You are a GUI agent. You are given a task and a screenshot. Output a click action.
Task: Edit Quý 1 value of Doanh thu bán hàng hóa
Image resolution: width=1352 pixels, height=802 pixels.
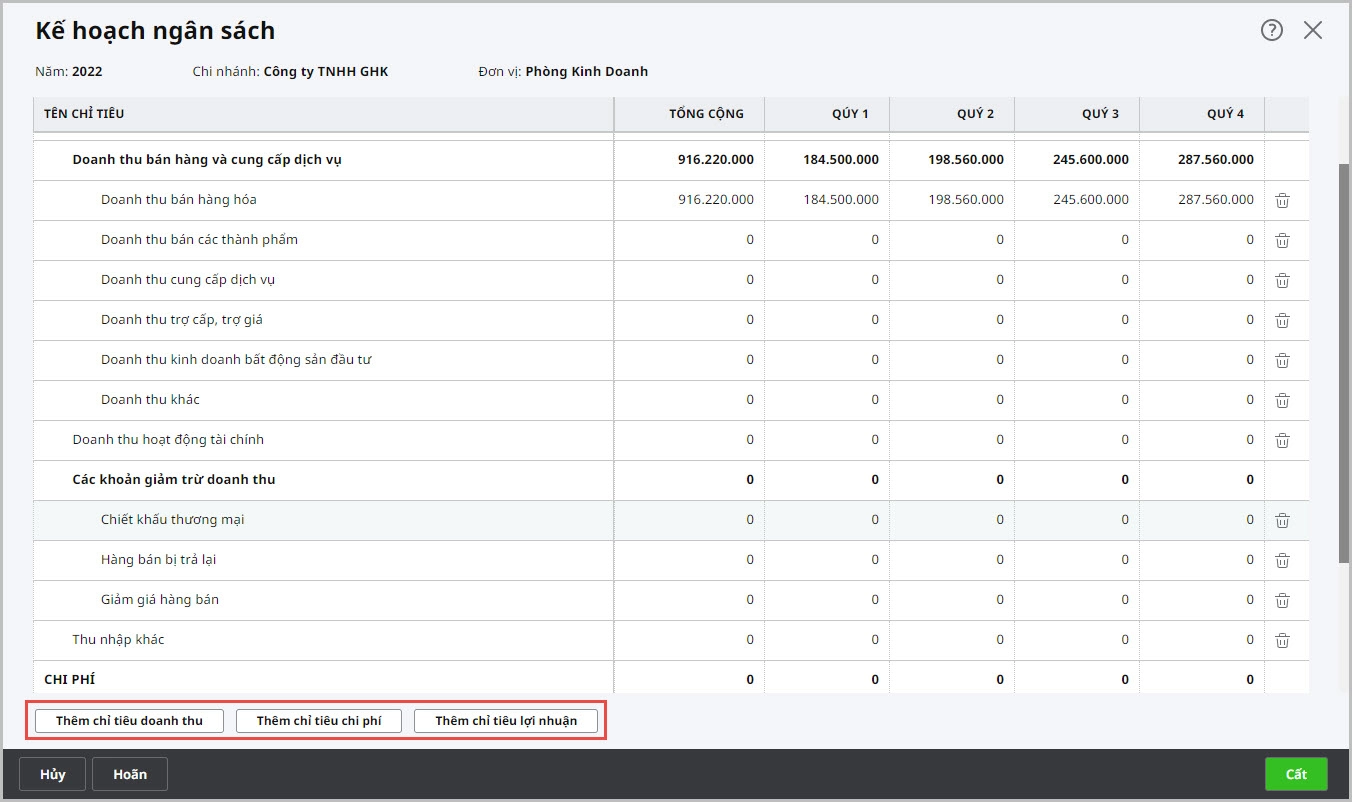click(x=827, y=200)
